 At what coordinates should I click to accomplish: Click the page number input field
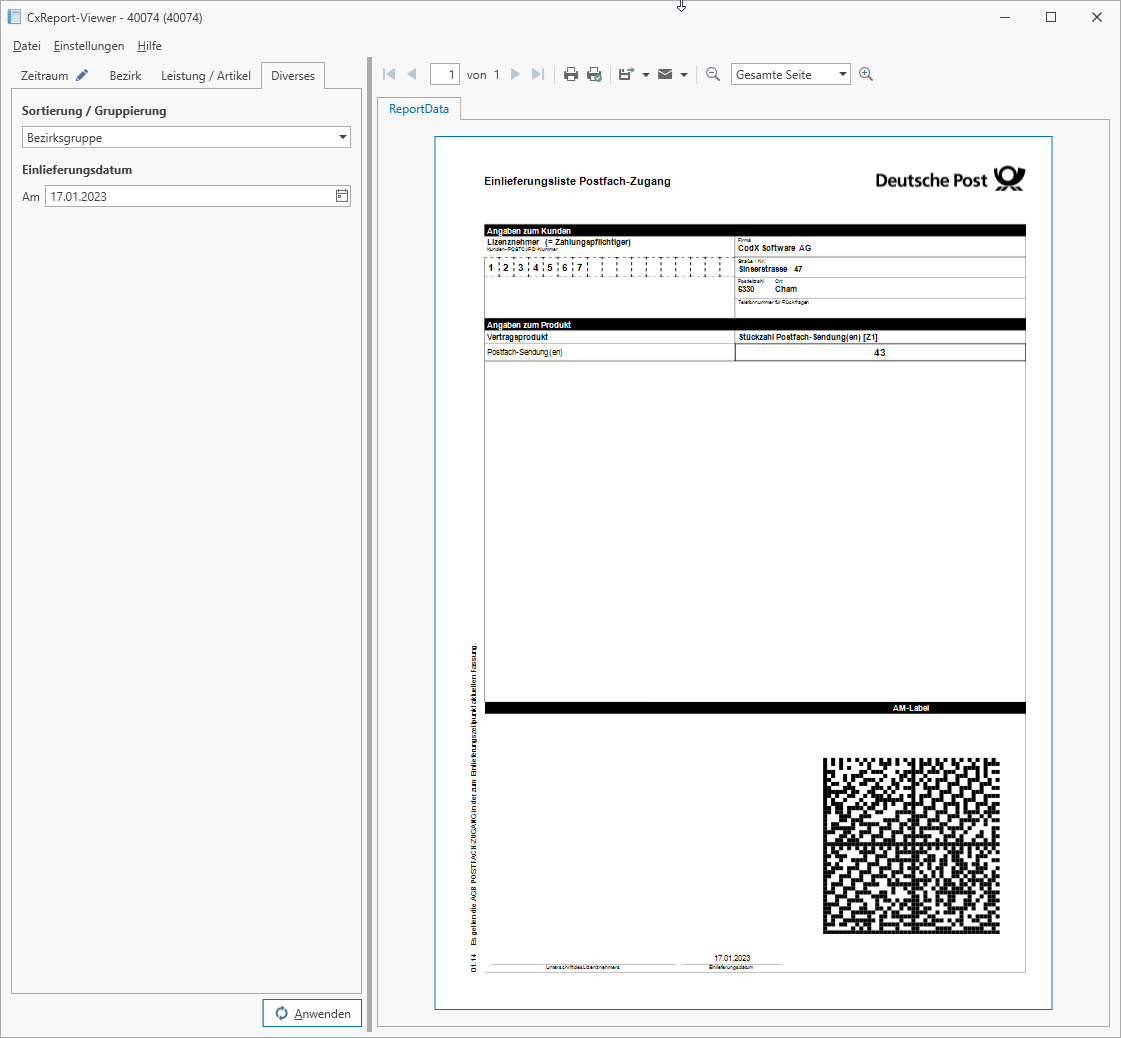[x=445, y=74]
